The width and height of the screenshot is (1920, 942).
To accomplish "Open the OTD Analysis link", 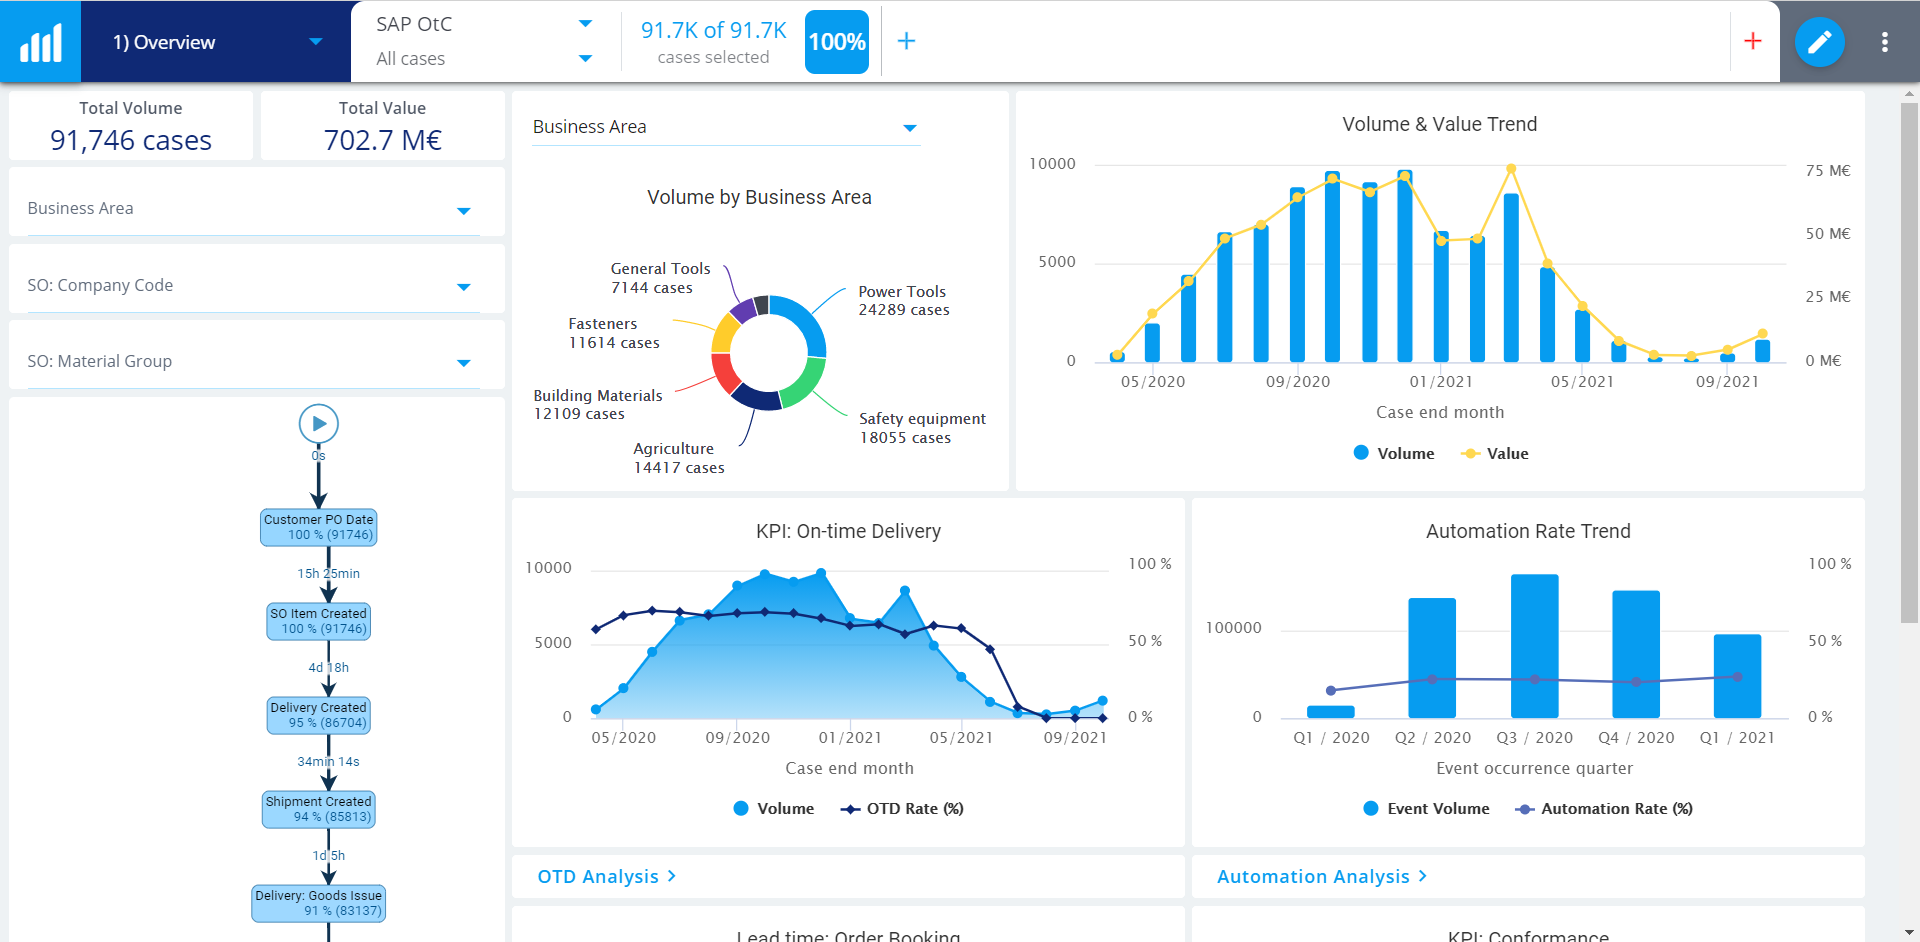I will [x=607, y=876].
